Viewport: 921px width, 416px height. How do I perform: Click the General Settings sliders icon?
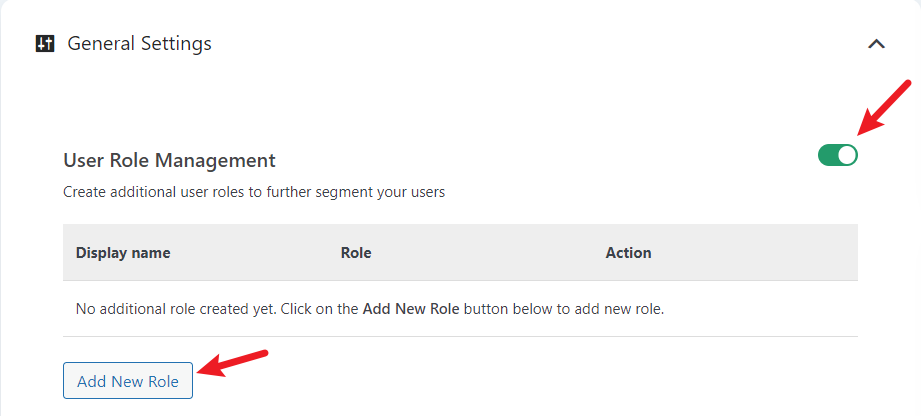pos(45,44)
